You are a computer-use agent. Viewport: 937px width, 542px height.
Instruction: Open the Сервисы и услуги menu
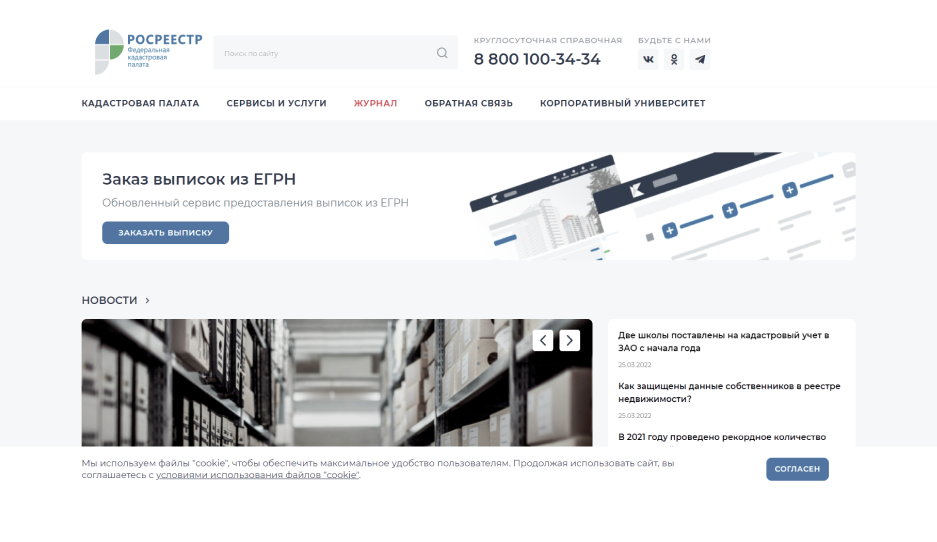click(x=277, y=103)
